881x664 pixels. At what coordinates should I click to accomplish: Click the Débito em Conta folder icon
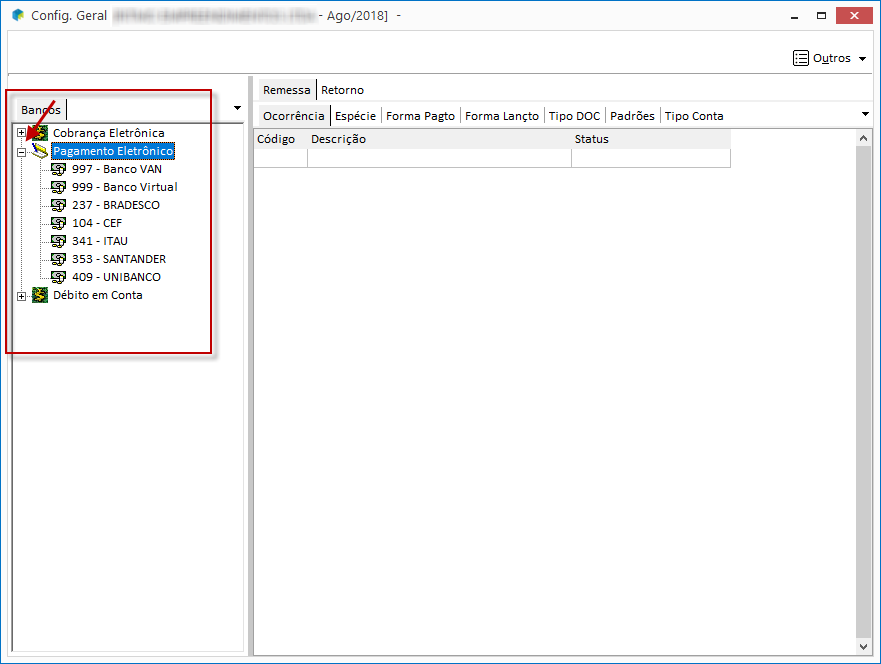coord(40,295)
